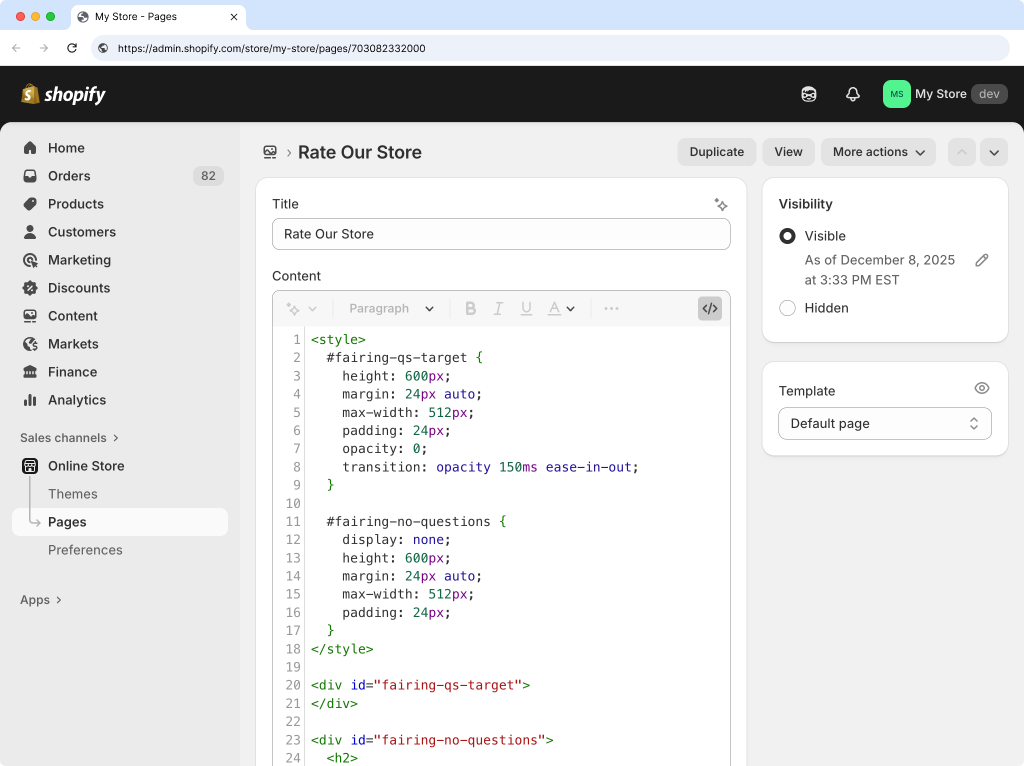This screenshot has height=766, width=1024.
Task: Toggle bold formatting in the content editor
Action: click(470, 308)
